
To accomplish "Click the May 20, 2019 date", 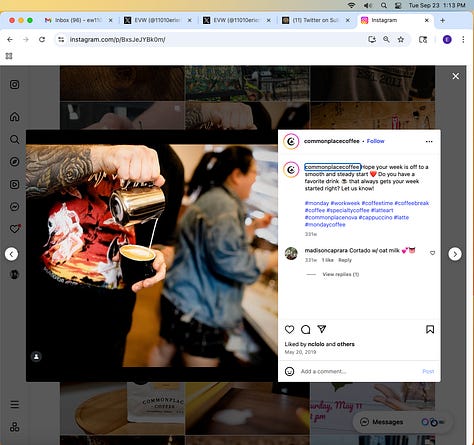I will 300,352.
